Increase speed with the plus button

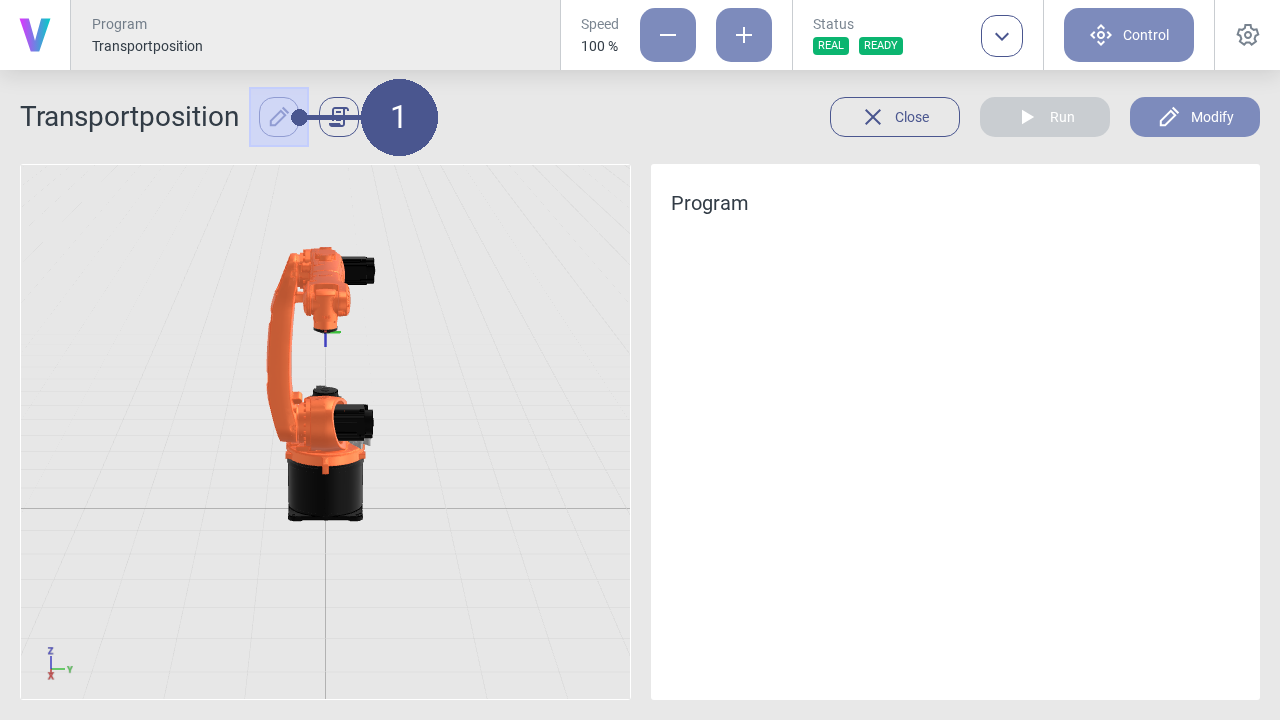tap(744, 35)
